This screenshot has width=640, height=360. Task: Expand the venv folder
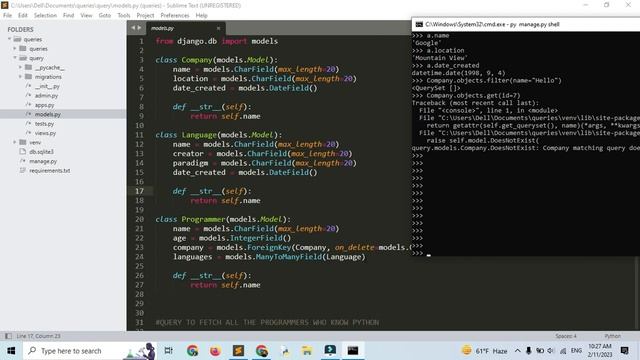(15, 142)
